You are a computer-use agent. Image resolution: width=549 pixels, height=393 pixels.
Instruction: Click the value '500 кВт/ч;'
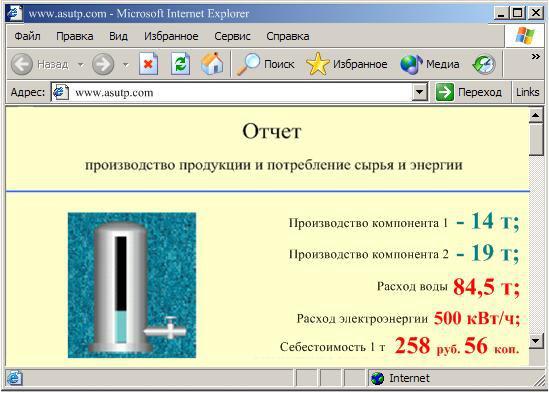tap(477, 318)
